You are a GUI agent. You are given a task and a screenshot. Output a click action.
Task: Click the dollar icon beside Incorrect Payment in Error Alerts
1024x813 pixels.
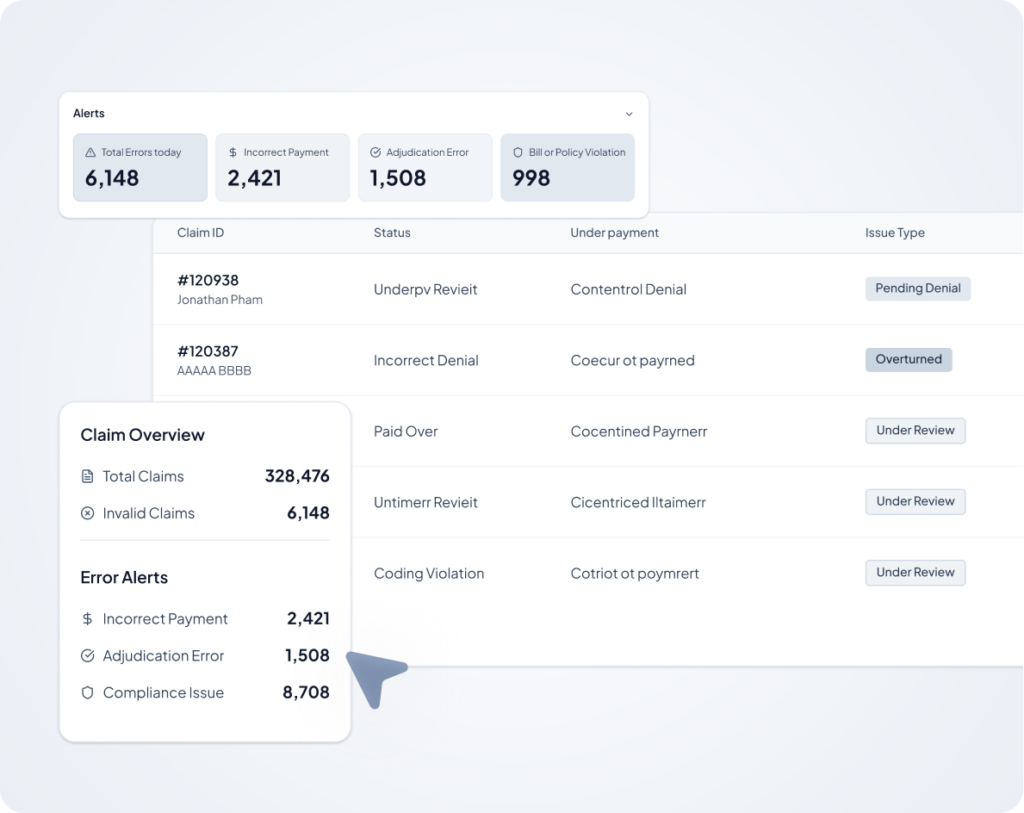click(87, 618)
